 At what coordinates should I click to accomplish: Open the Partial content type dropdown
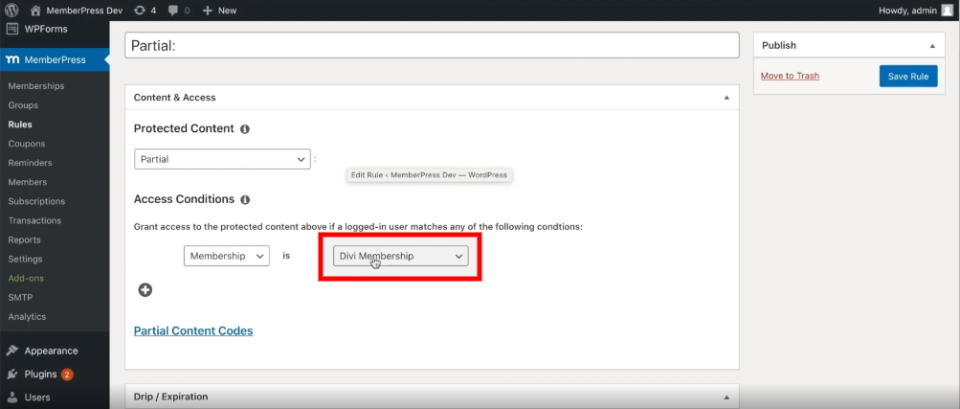[x=222, y=159]
